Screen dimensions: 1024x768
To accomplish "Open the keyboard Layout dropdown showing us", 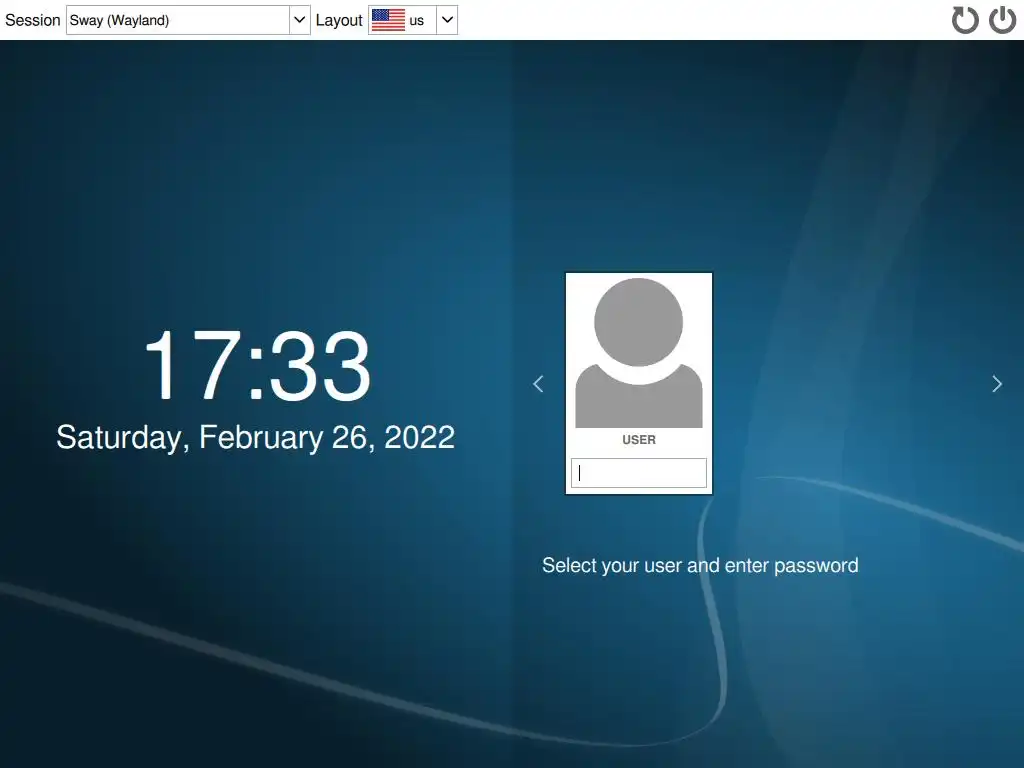I will click(413, 20).
